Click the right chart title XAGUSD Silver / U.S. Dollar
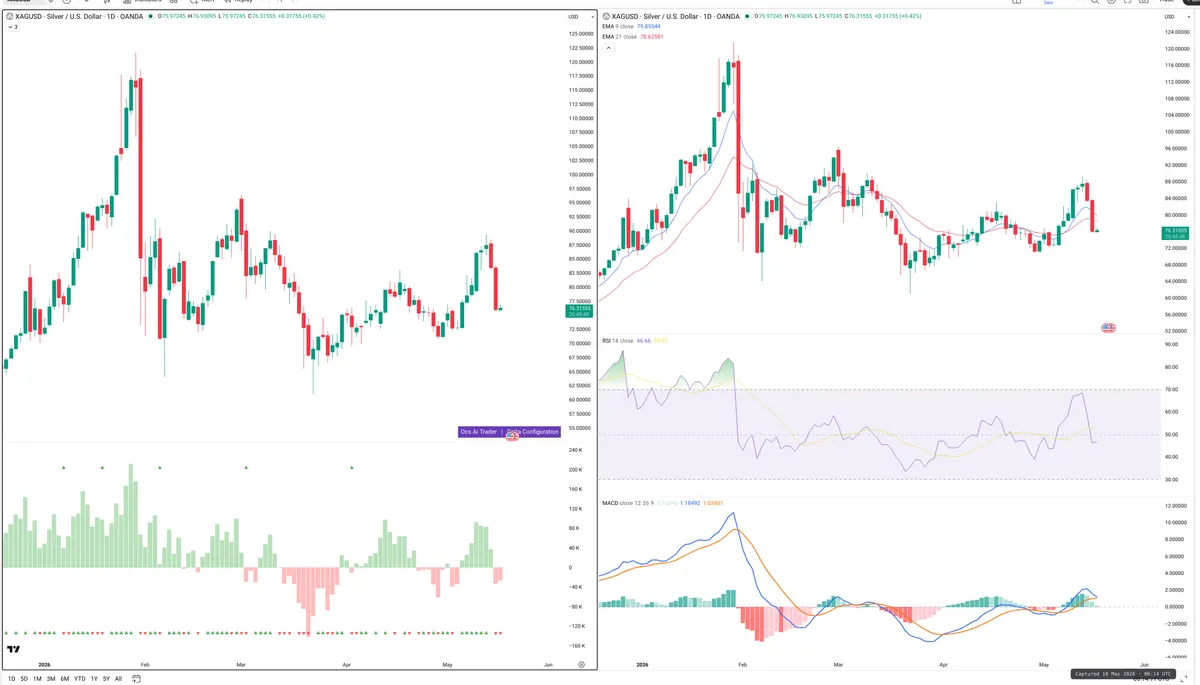The height and width of the screenshot is (685, 1200). click(676, 17)
